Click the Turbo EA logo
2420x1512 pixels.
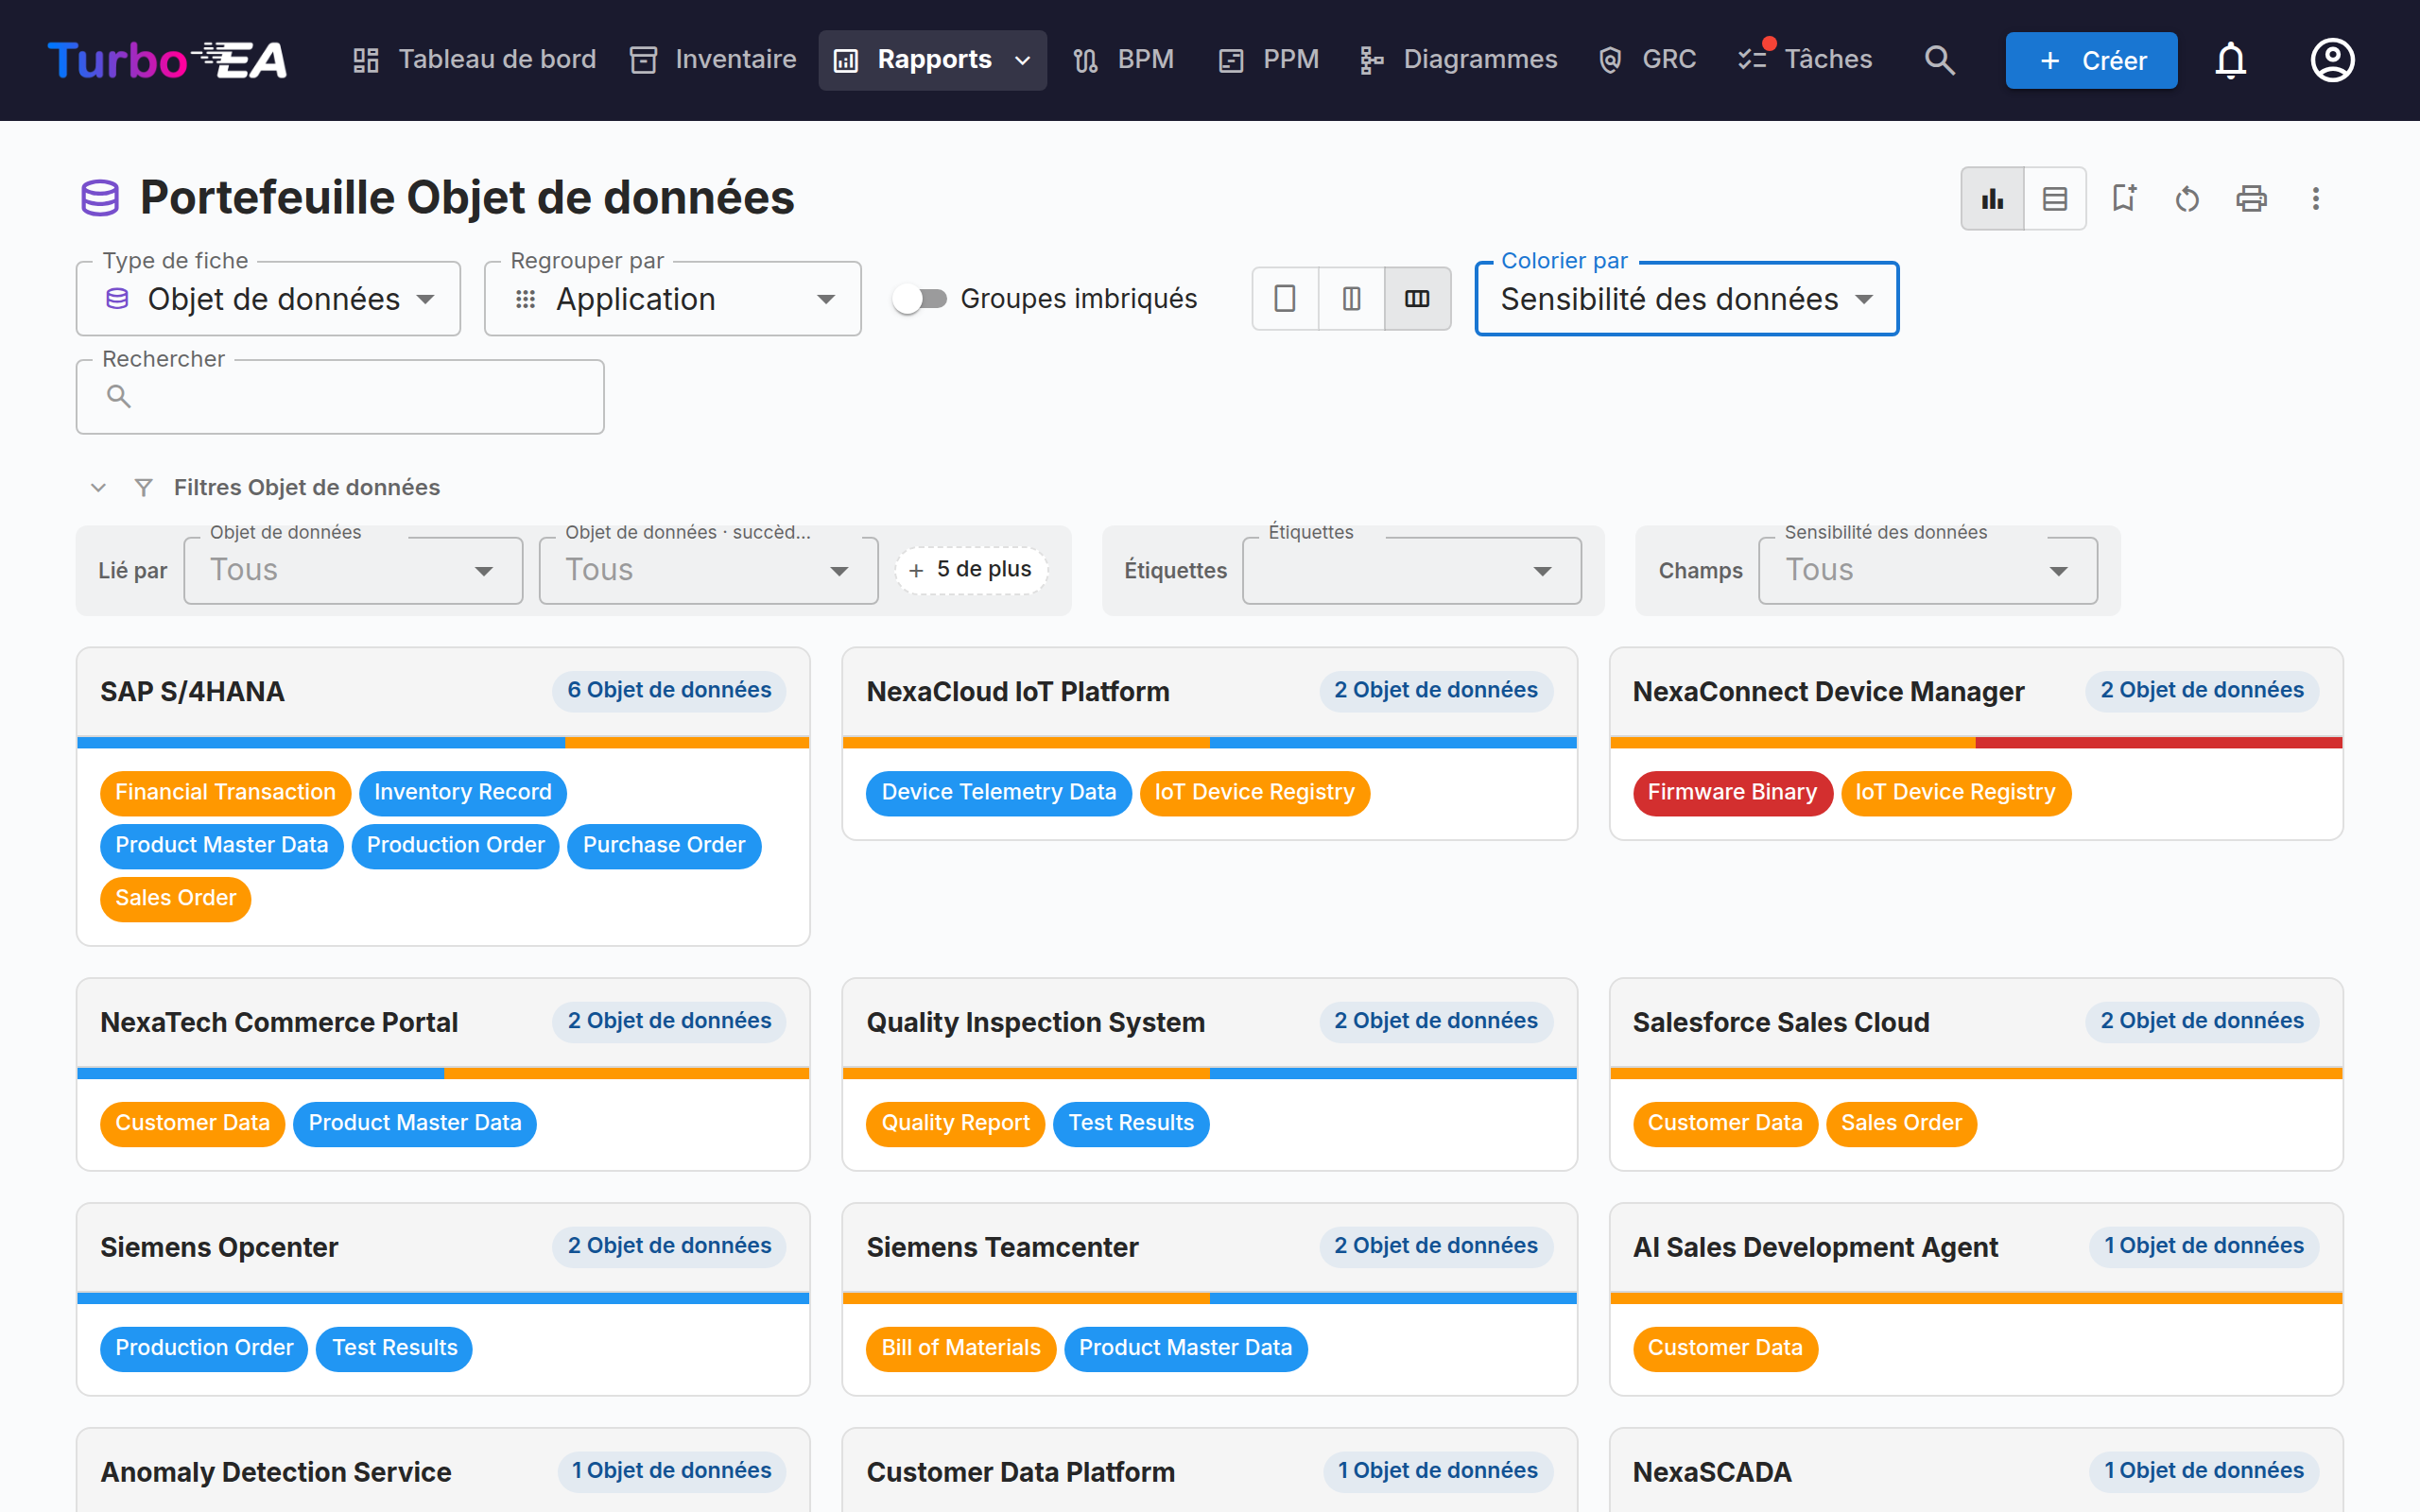(167, 60)
